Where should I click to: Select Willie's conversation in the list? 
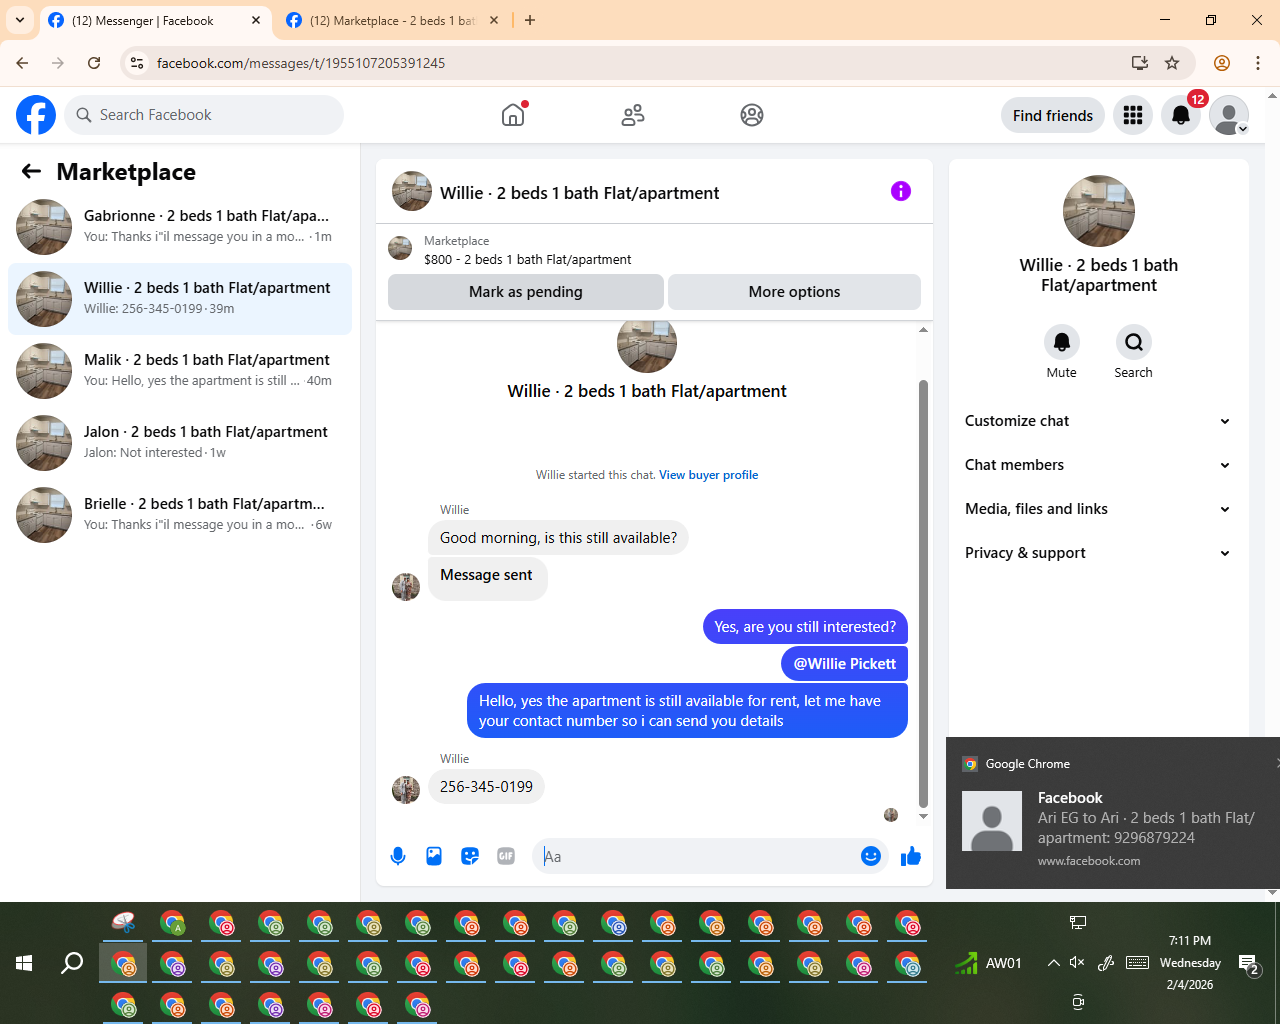[x=180, y=299]
